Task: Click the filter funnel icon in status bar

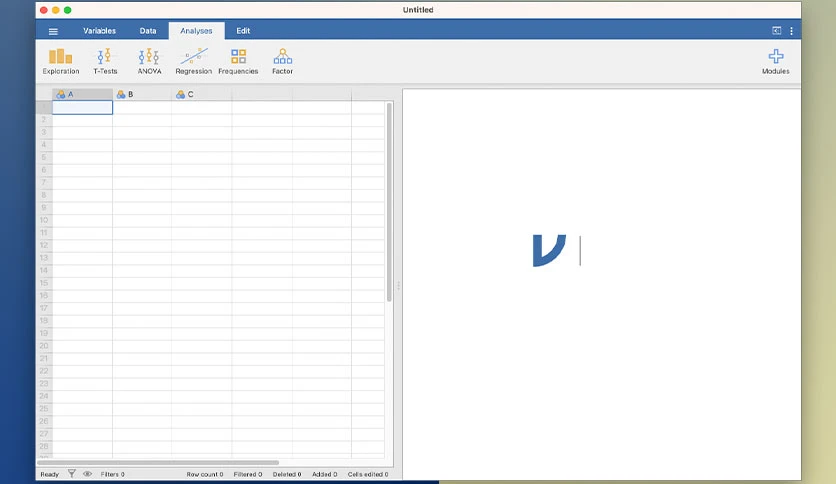Action: pyautogui.click(x=71, y=473)
